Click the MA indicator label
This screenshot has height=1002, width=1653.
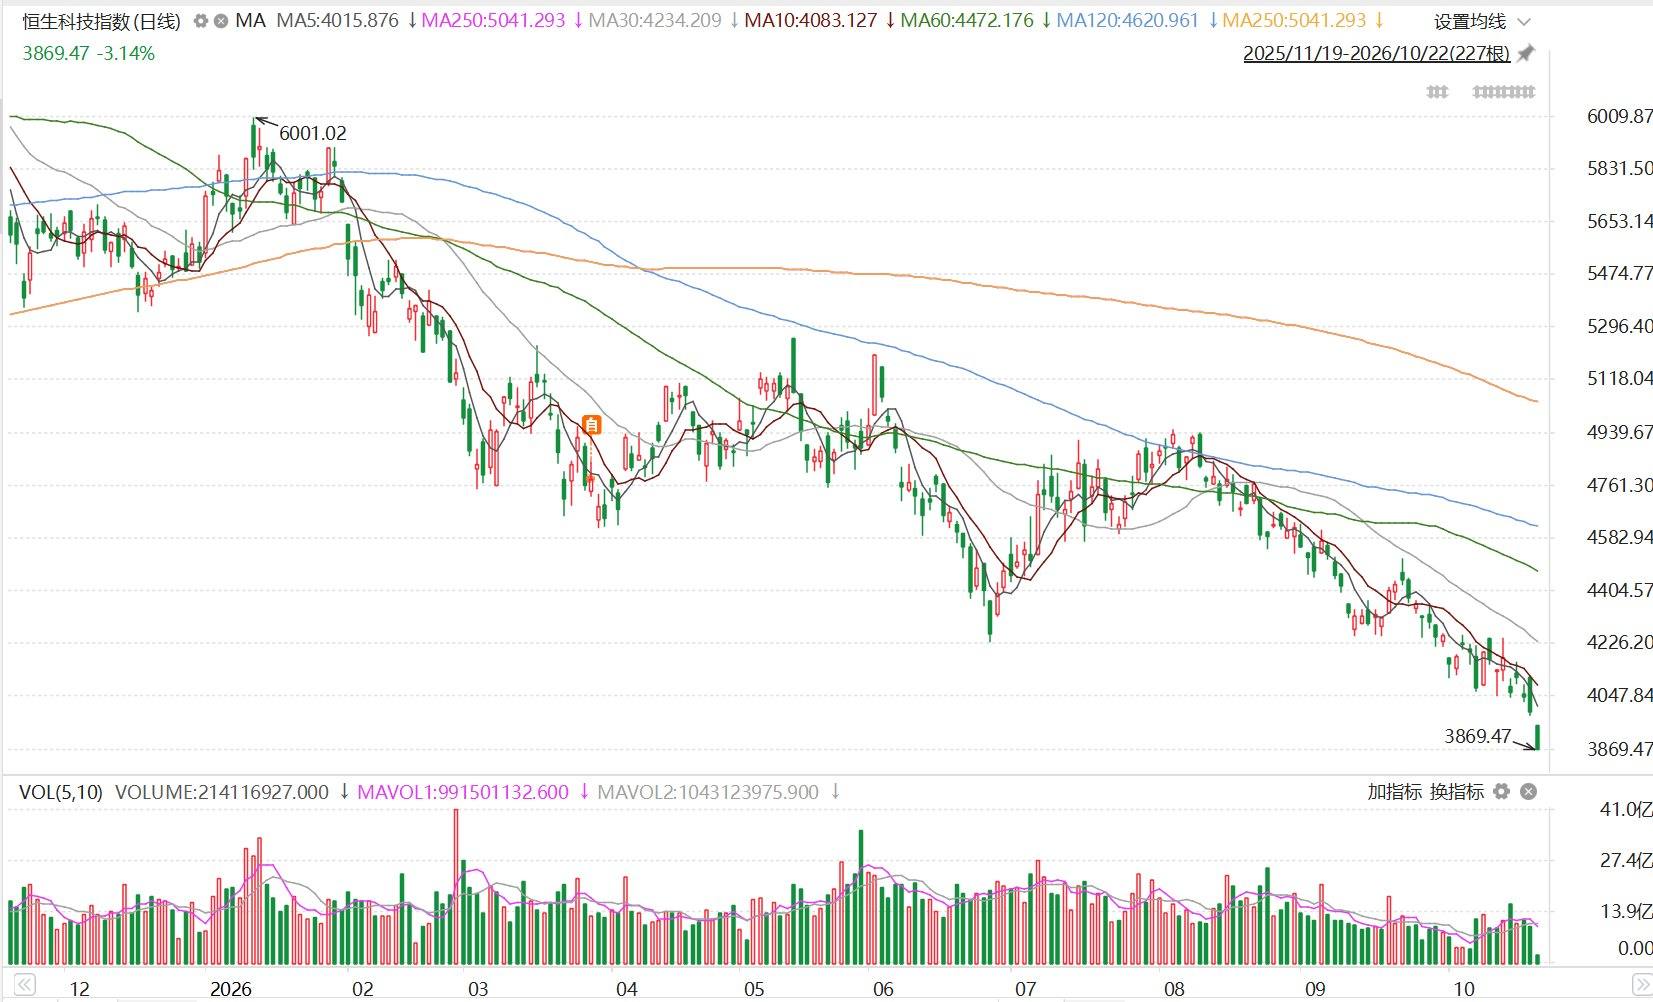[x=250, y=21]
